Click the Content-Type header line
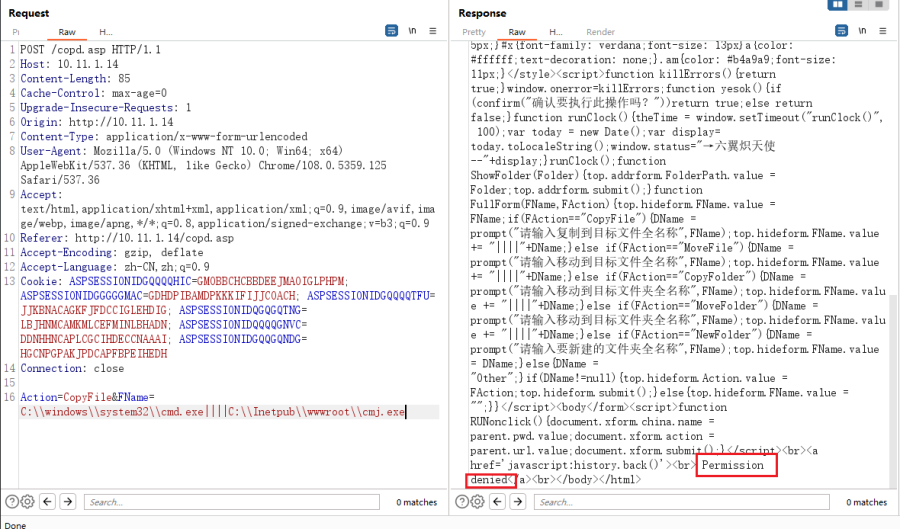The image size is (900, 529). tap(164, 137)
